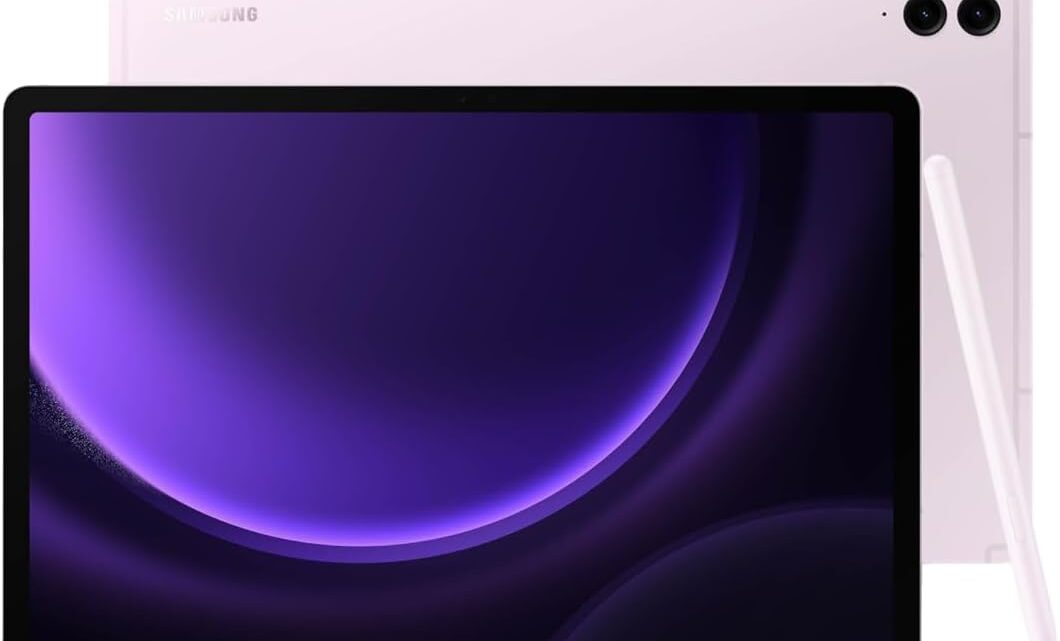Image resolution: width=1060 pixels, height=641 pixels.
Task: Click the tablet's black right bezel
Action: [905, 370]
